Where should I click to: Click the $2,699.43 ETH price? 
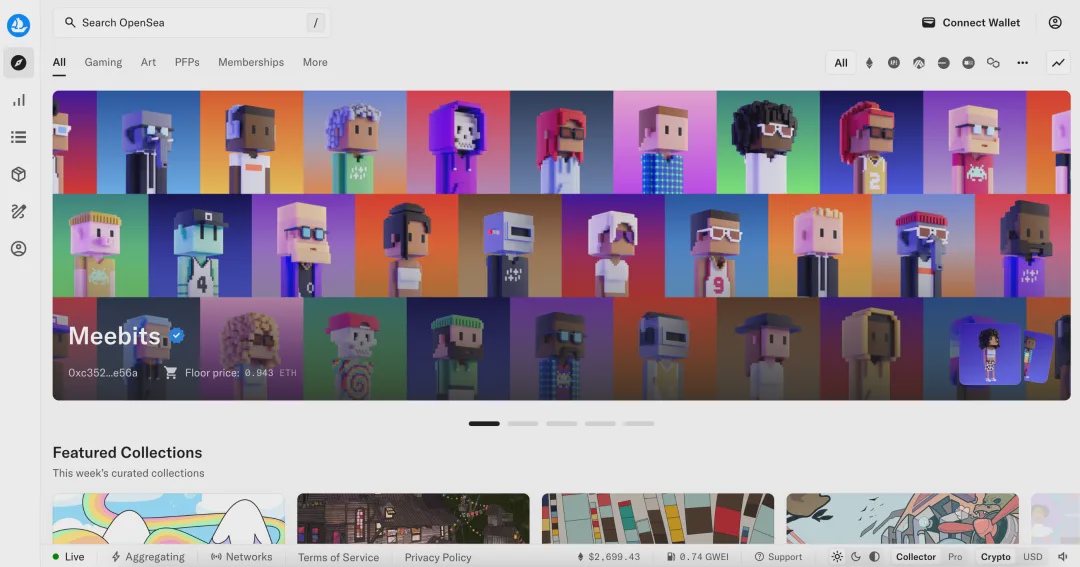(x=608, y=557)
